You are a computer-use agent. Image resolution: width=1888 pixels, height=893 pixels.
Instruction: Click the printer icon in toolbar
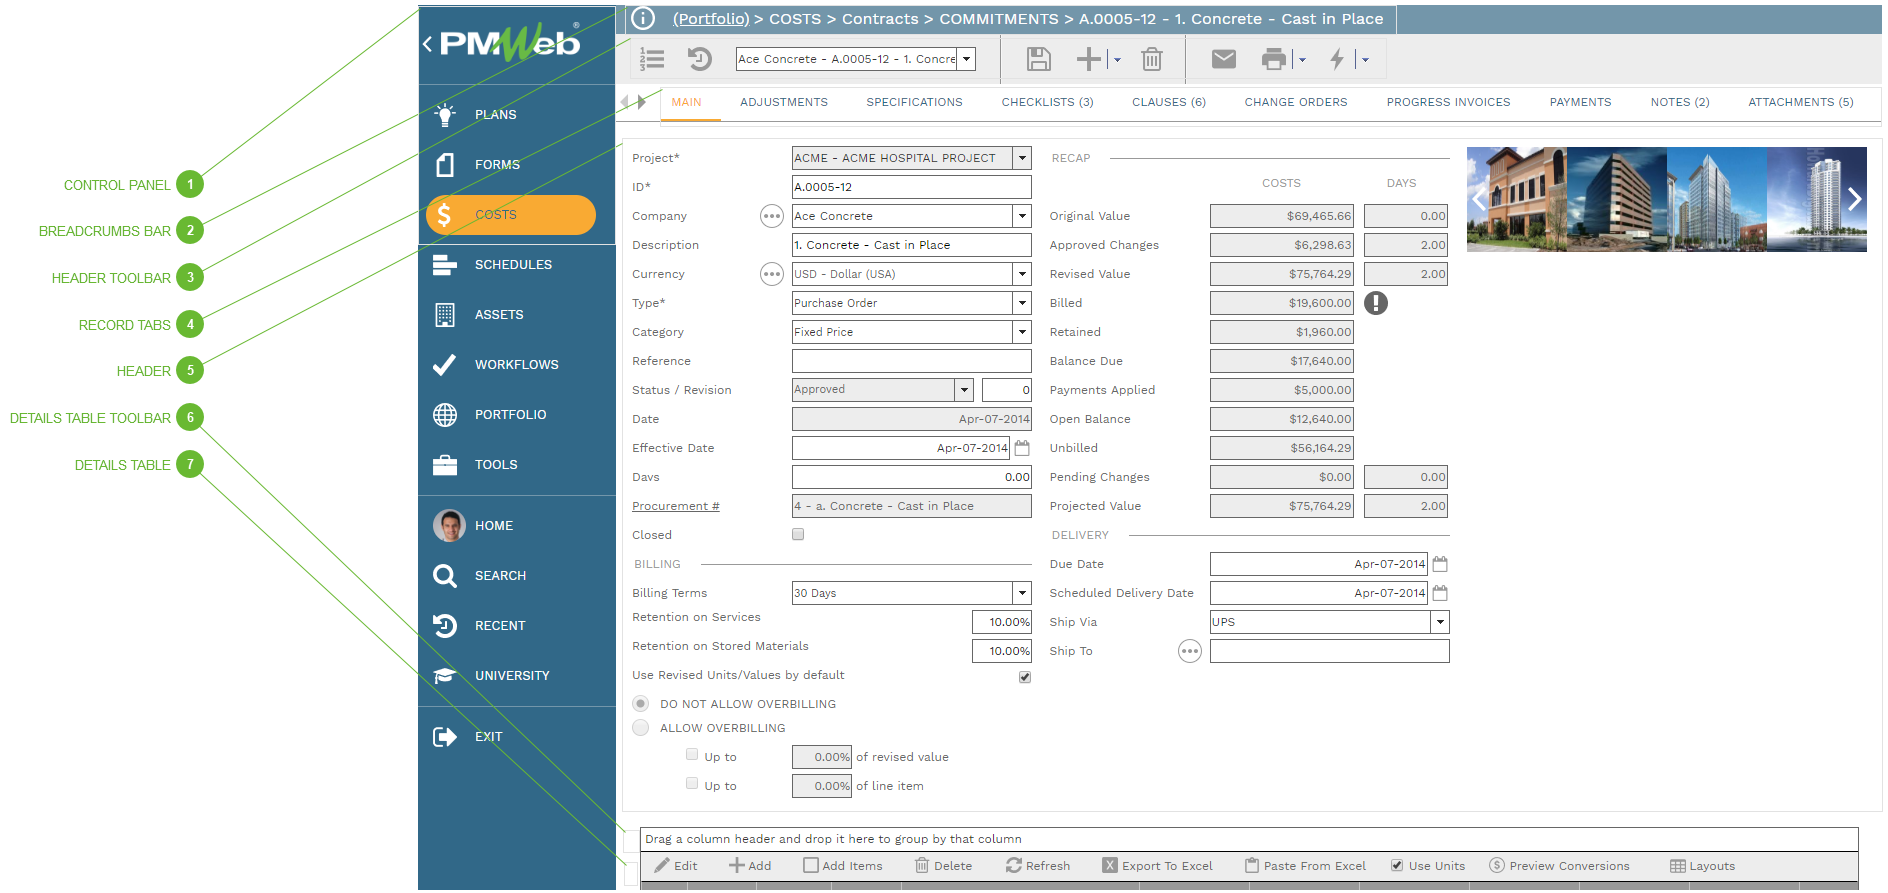coord(1273,59)
